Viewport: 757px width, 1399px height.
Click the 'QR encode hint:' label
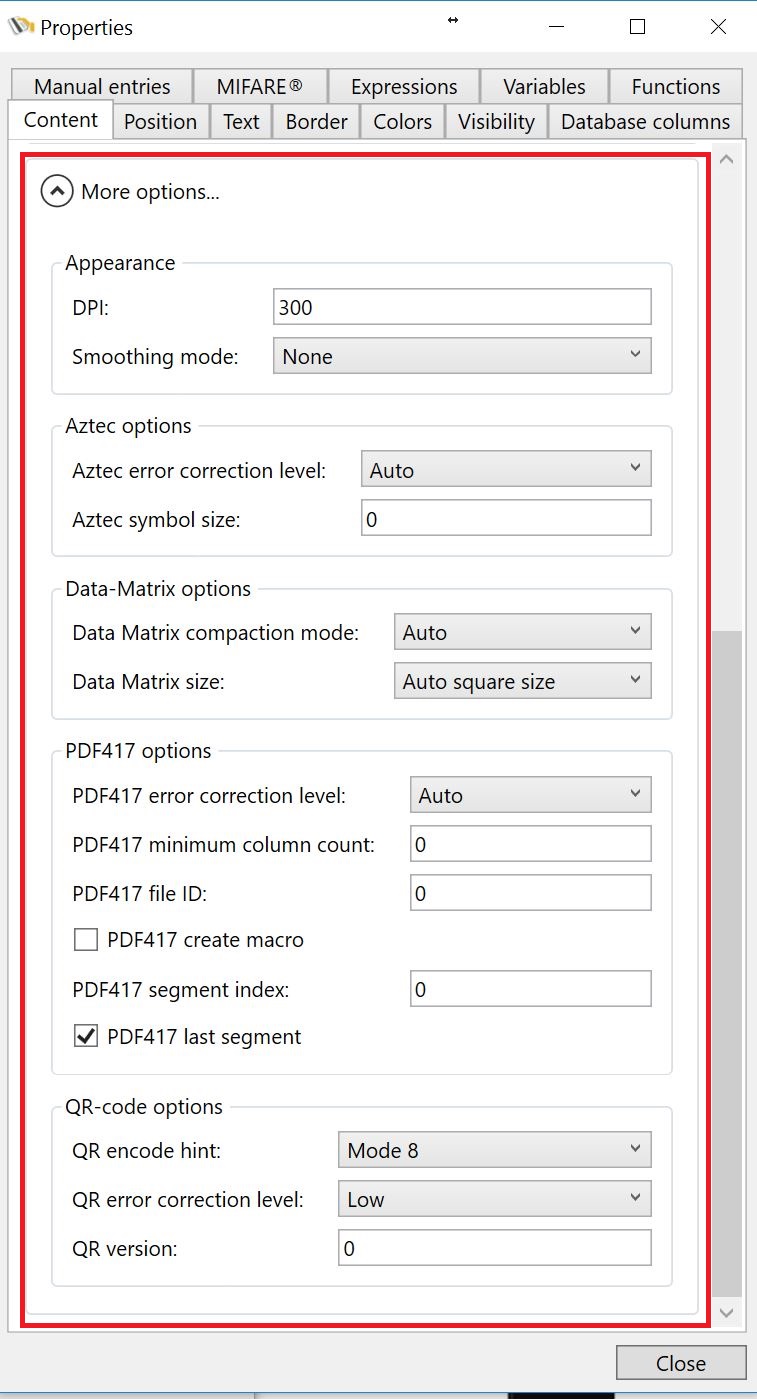tap(147, 1151)
